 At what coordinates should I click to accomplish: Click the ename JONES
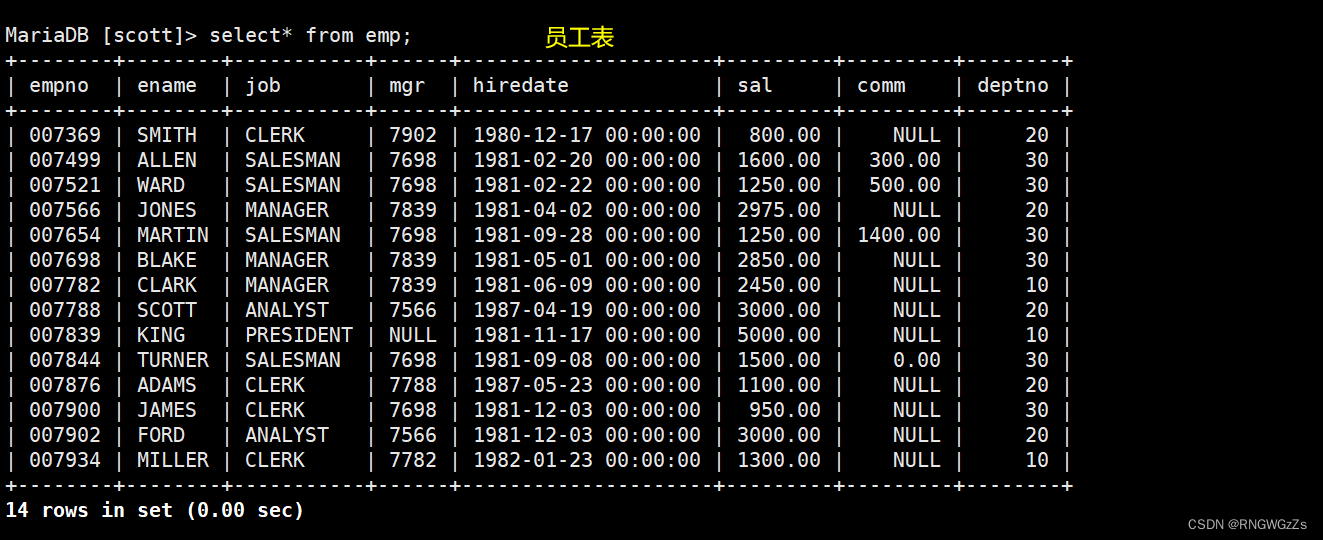167,210
